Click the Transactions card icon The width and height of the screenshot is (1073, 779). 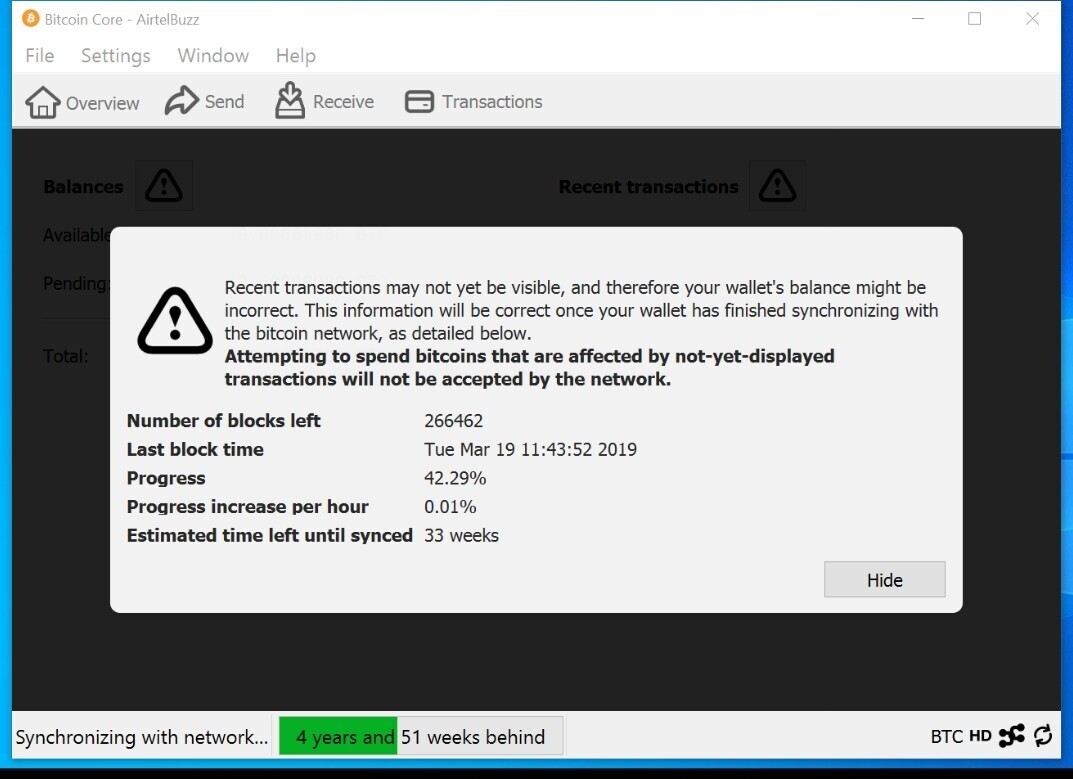click(x=419, y=102)
